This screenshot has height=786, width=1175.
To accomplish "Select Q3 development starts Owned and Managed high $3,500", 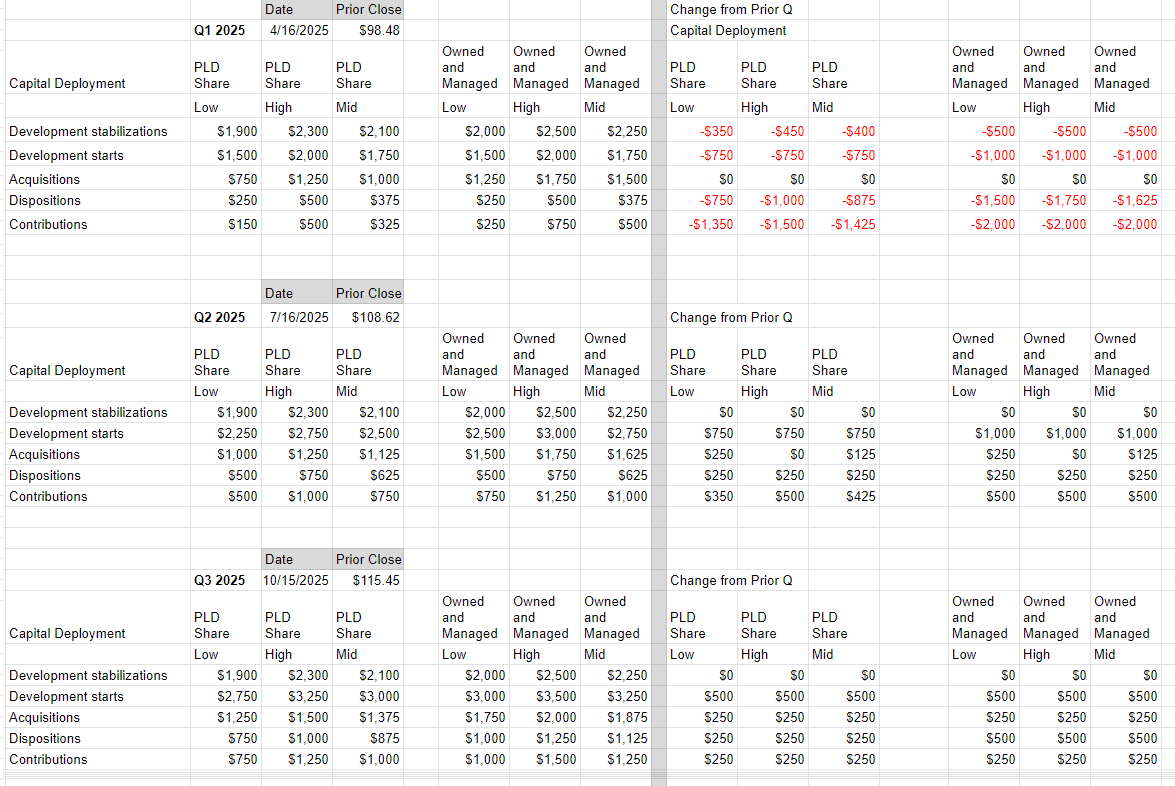I will [x=545, y=697].
